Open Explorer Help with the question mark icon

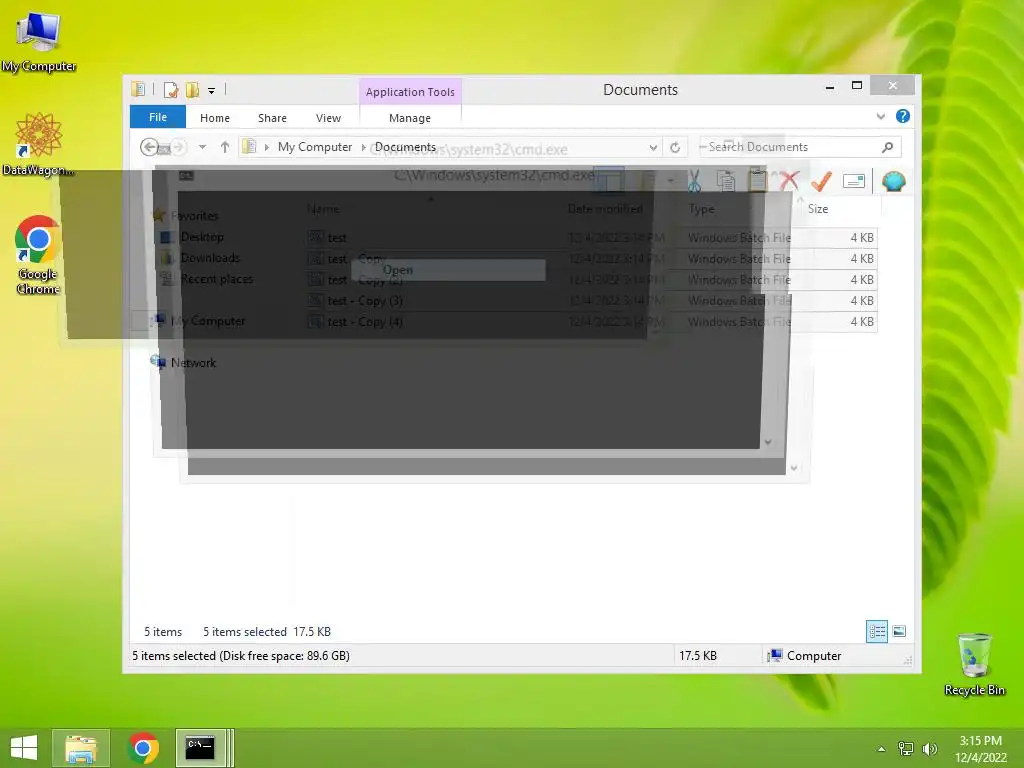[903, 116]
